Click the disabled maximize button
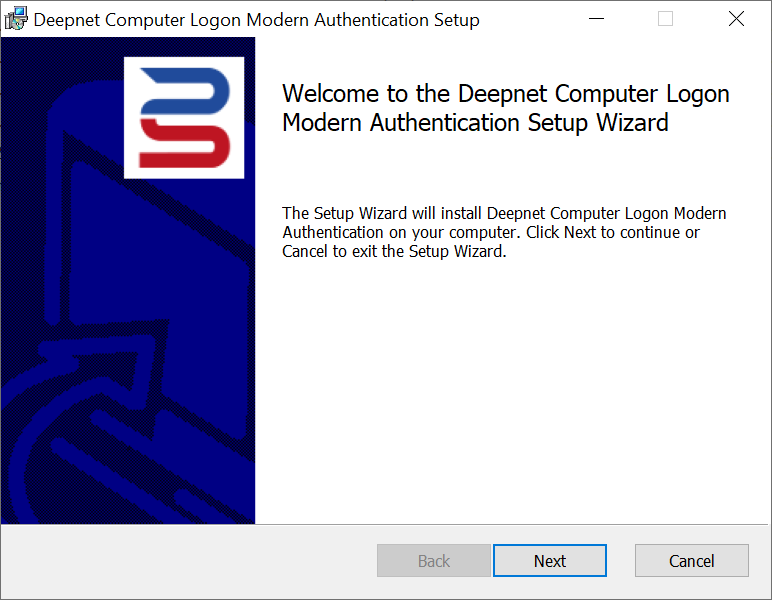This screenshot has width=772, height=600. click(x=665, y=19)
